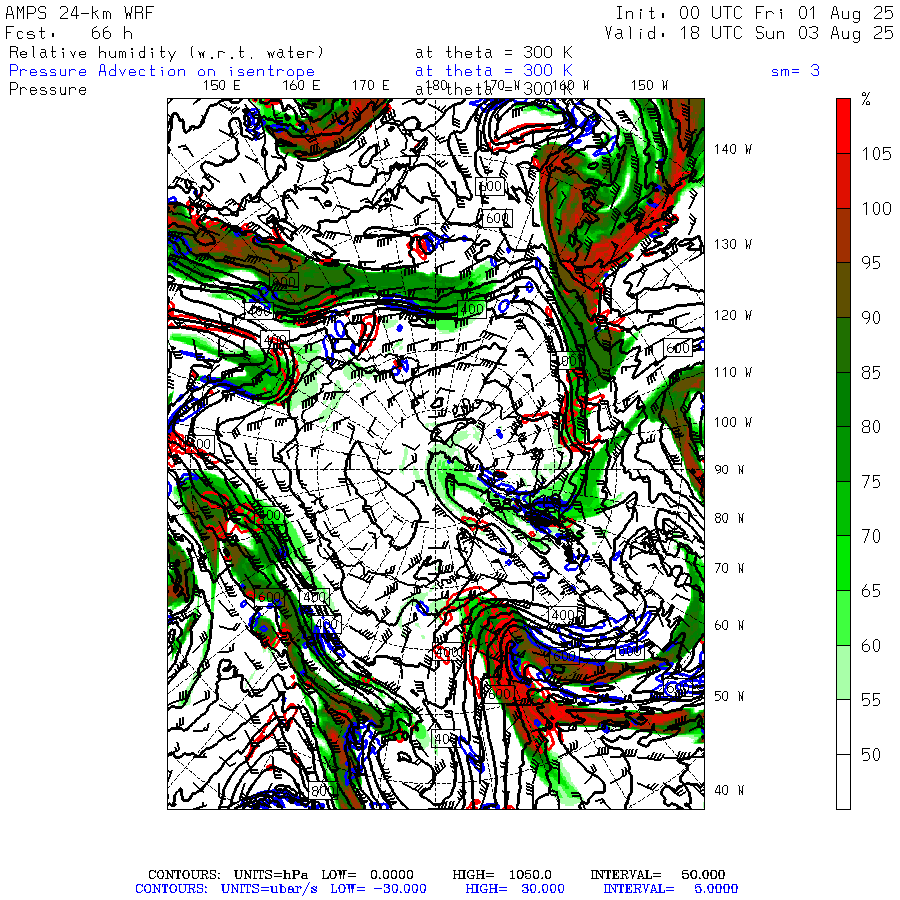Click the "50 W" longitude label
The height and width of the screenshot is (900, 900).
(x=729, y=696)
